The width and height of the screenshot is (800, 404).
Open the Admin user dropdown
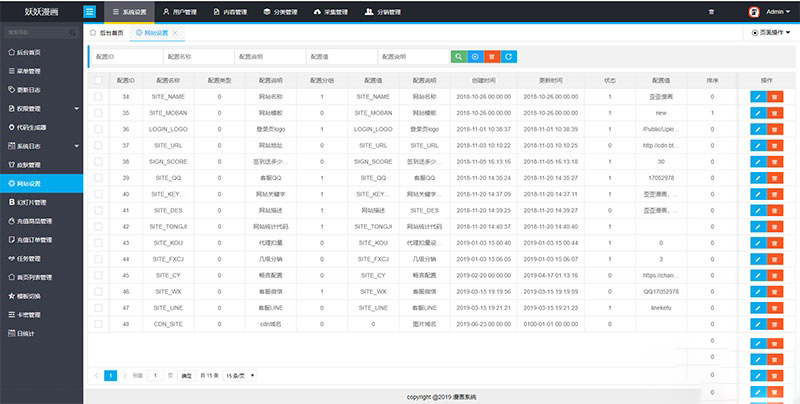click(x=778, y=12)
